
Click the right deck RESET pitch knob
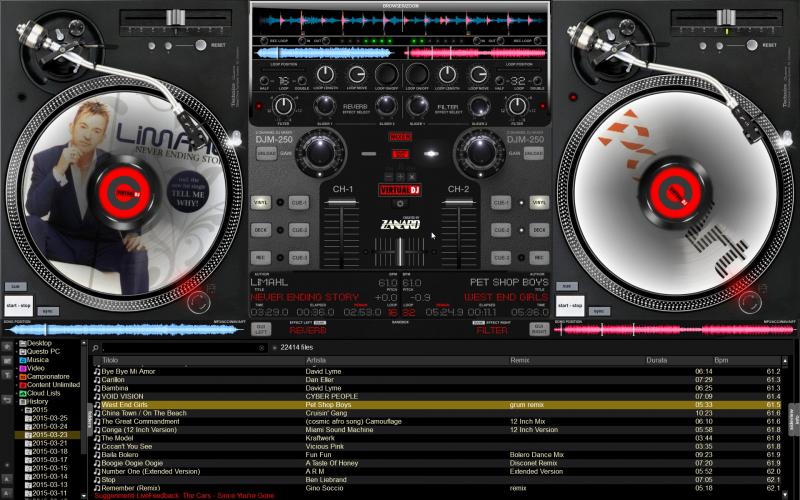[x=752, y=45]
